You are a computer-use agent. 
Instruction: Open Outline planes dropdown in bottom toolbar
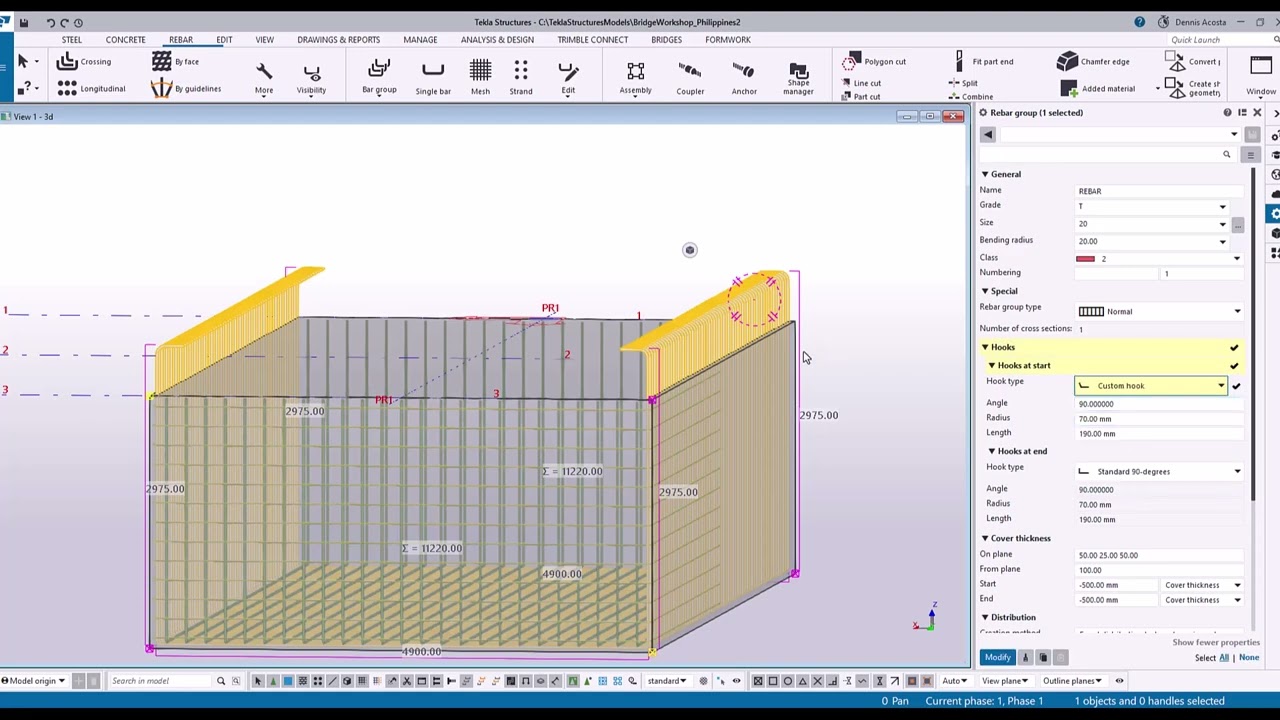pos(1072,682)
